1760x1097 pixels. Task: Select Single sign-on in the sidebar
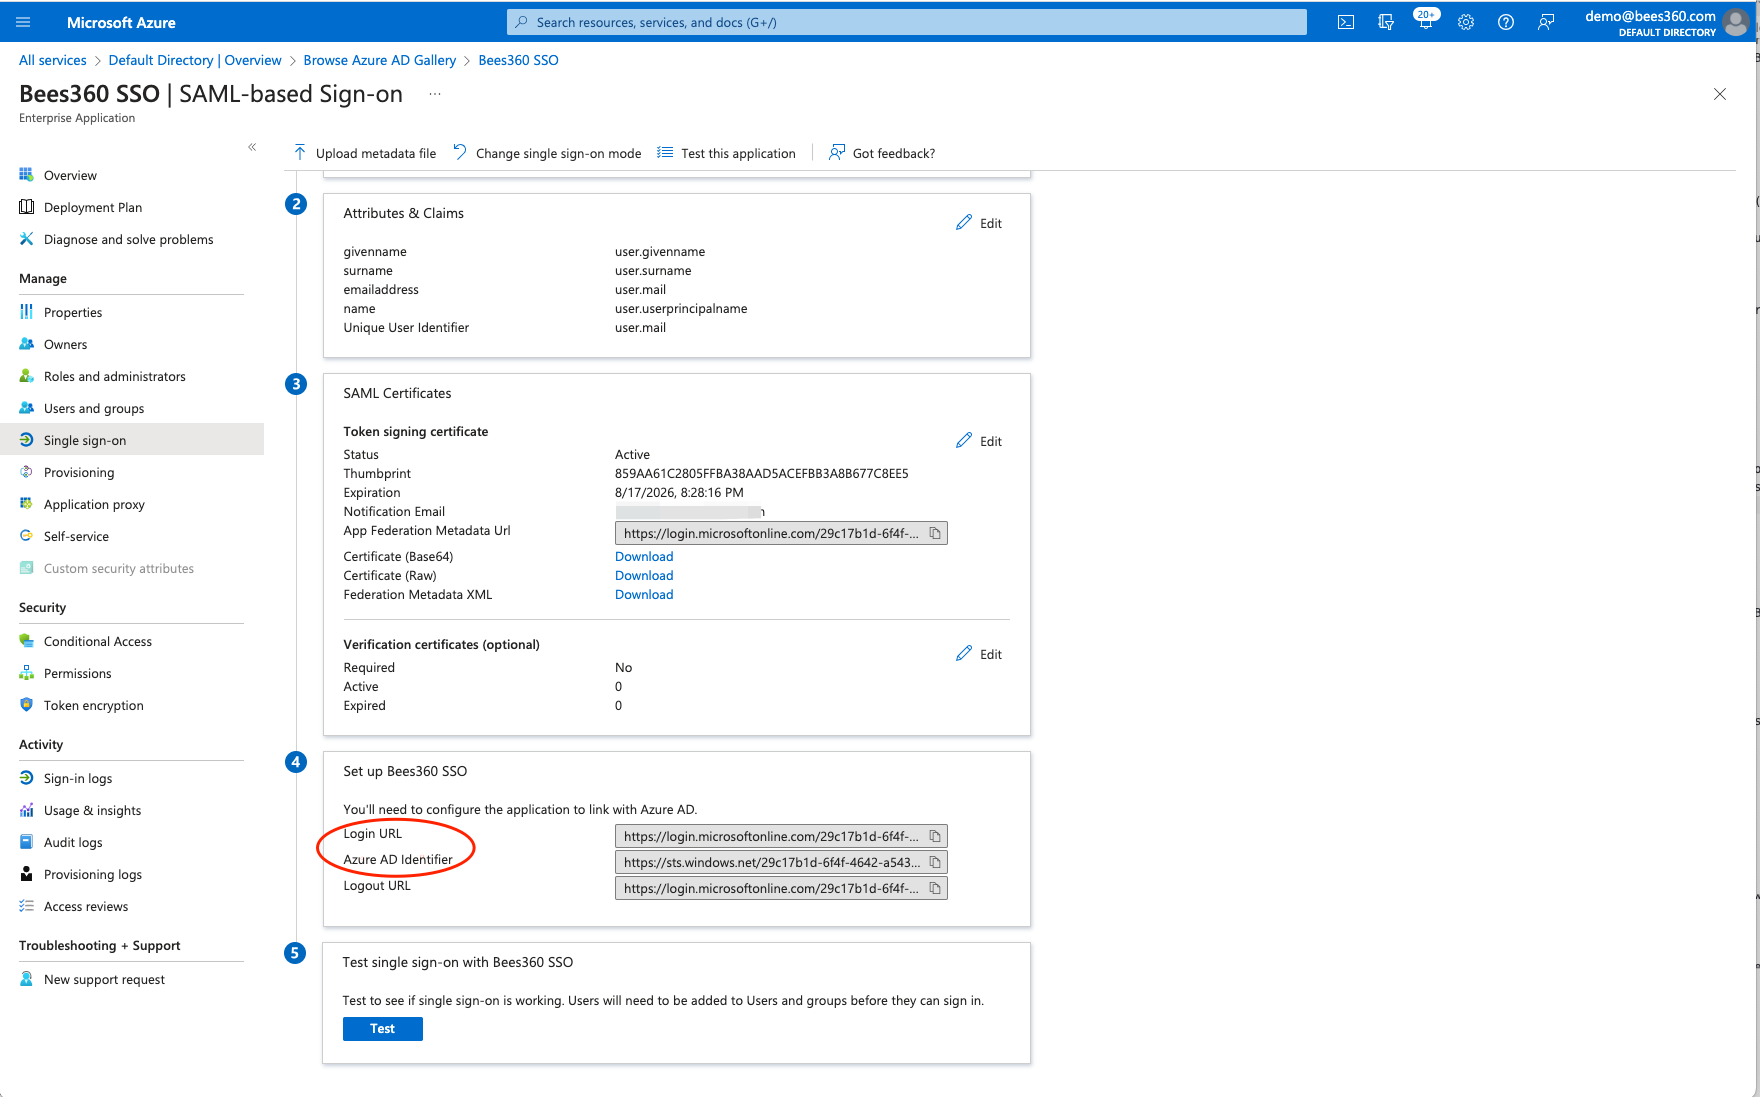coord(132,440)
